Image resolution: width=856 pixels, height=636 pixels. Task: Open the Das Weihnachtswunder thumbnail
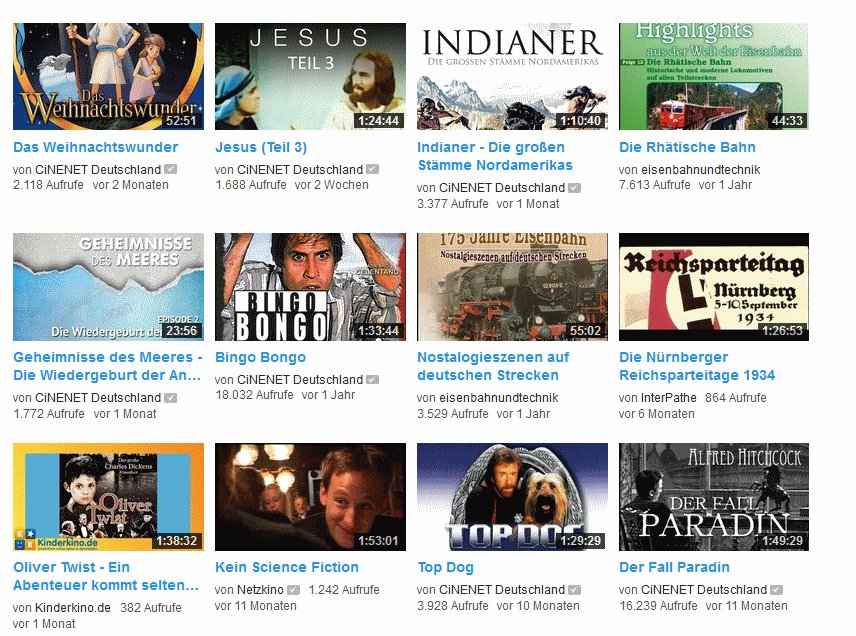[108, 76]
